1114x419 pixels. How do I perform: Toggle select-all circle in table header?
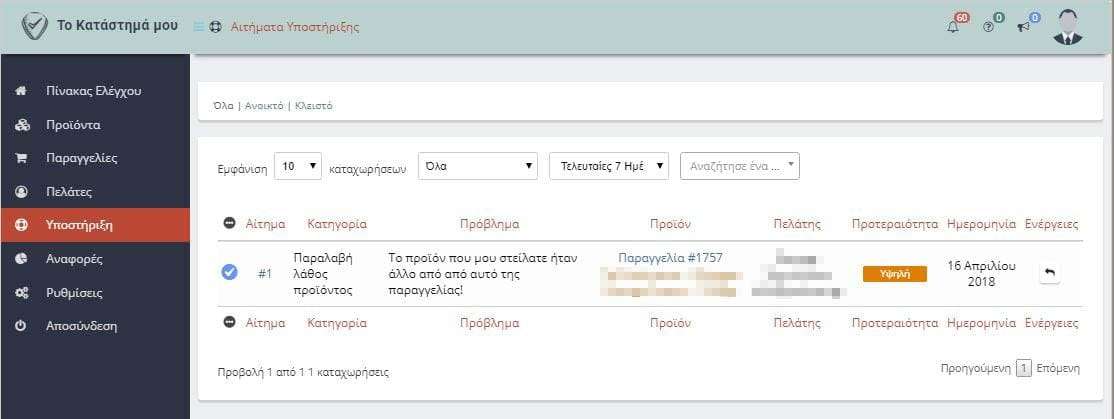click(x=229, y=224)
